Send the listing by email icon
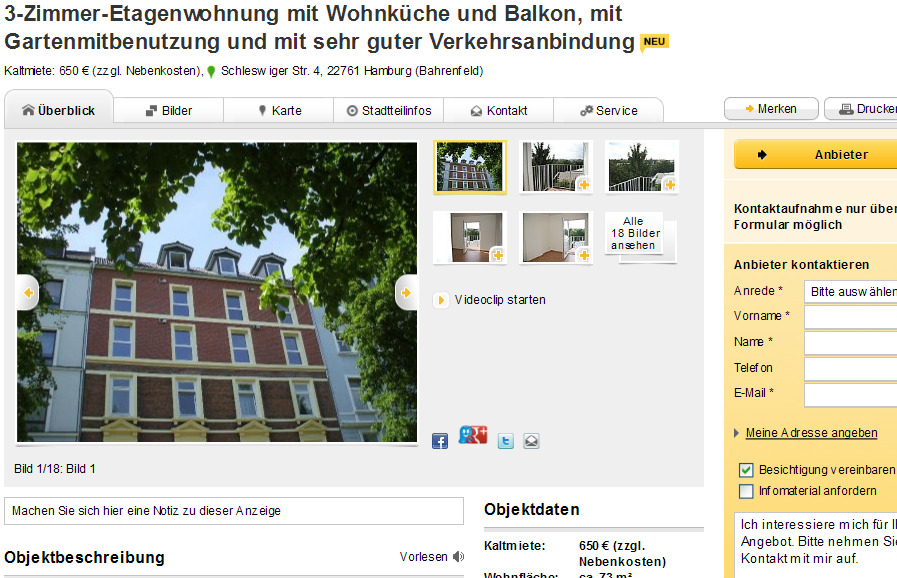 click(531, 440)
